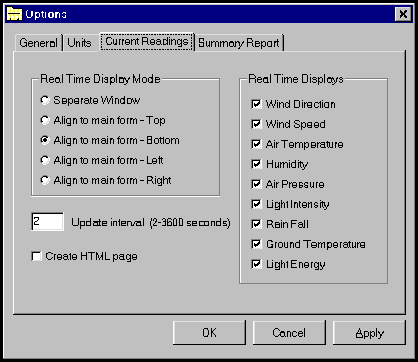The image size is (418, 362).
Task: Select the Current Readings tab
Action: click(x=147, y=42)
